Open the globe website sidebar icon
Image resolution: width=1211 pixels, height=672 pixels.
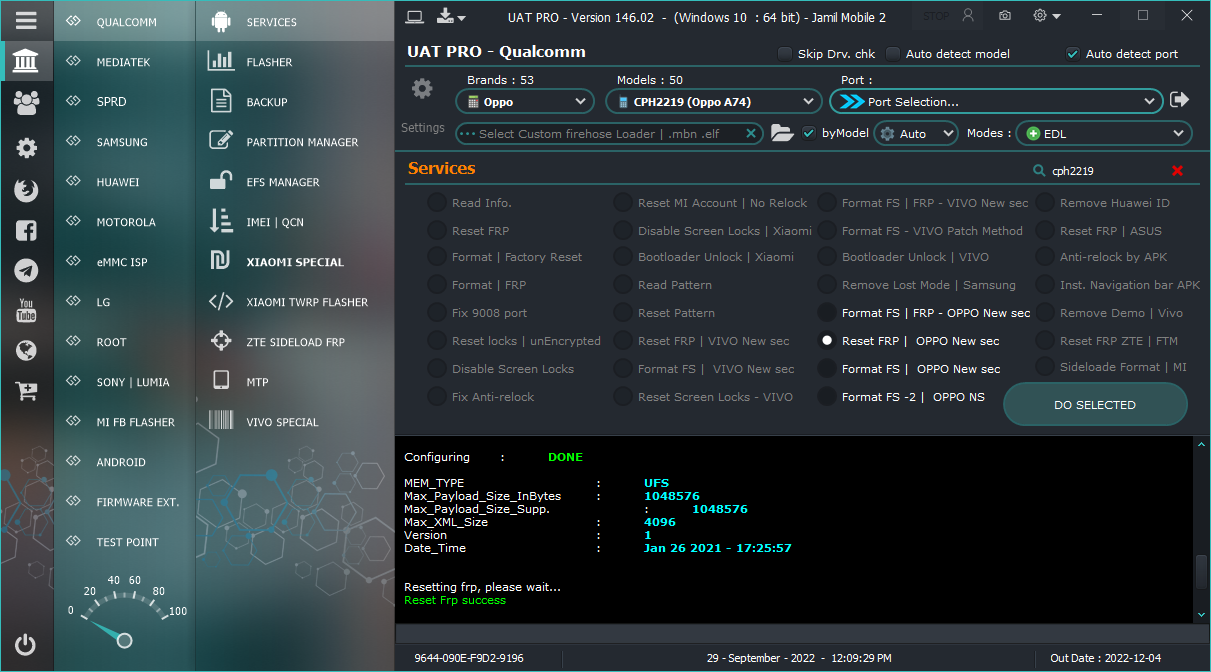coord(26,350)
